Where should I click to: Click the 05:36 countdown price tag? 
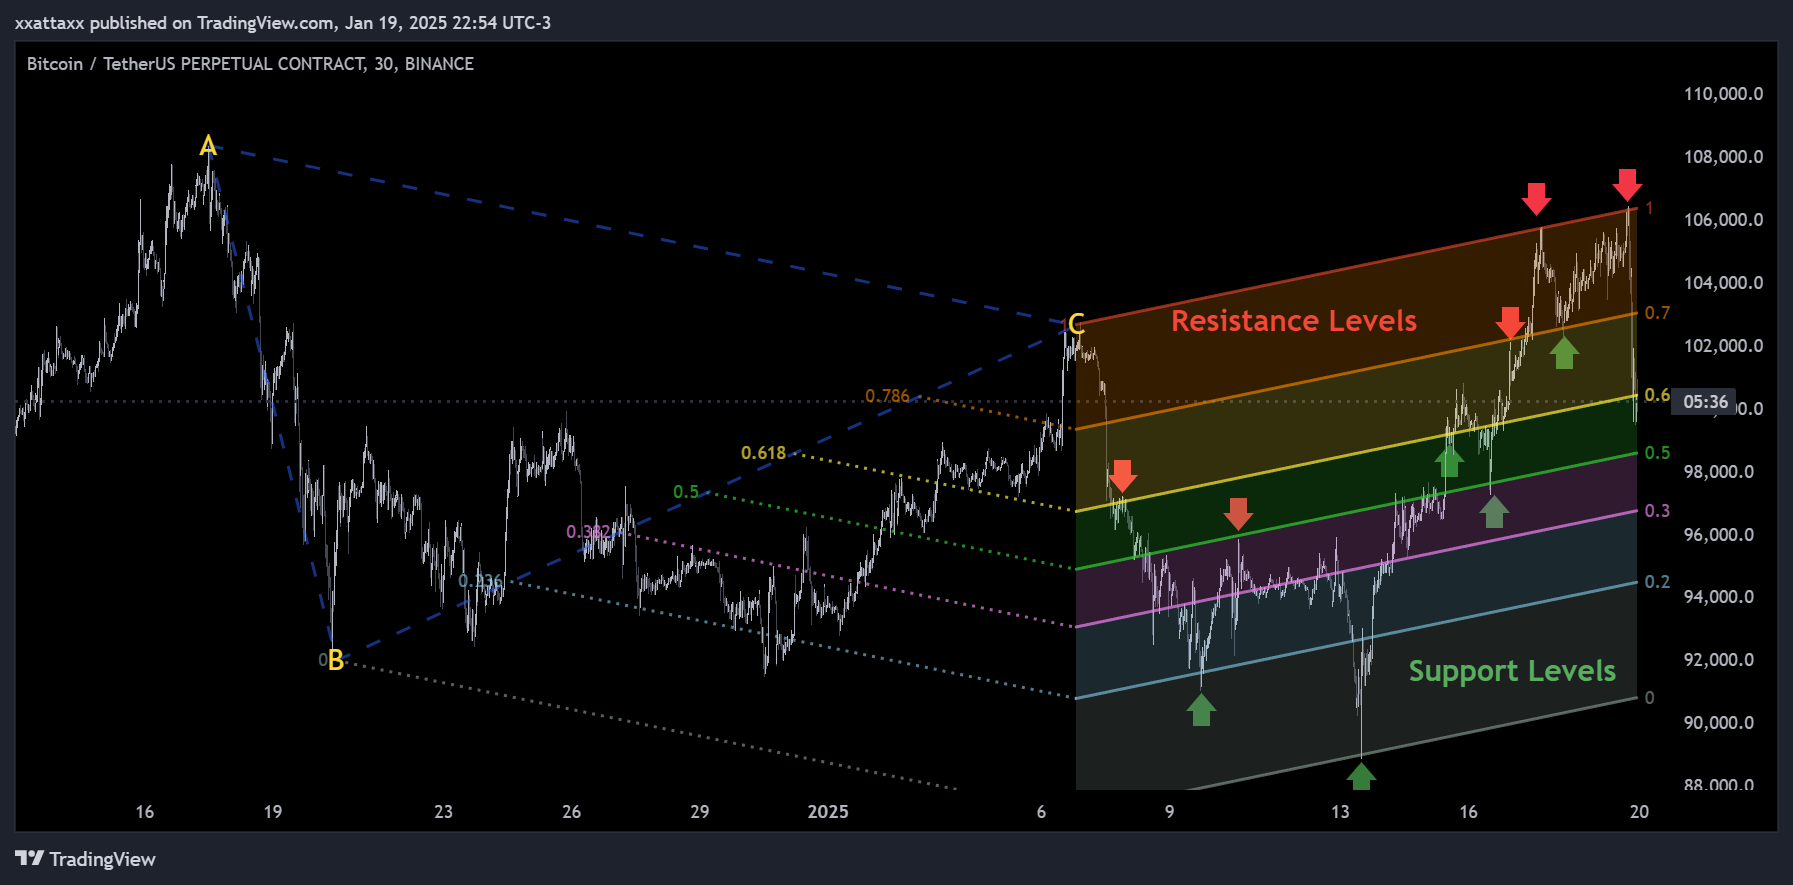(x=1705, y=402)
